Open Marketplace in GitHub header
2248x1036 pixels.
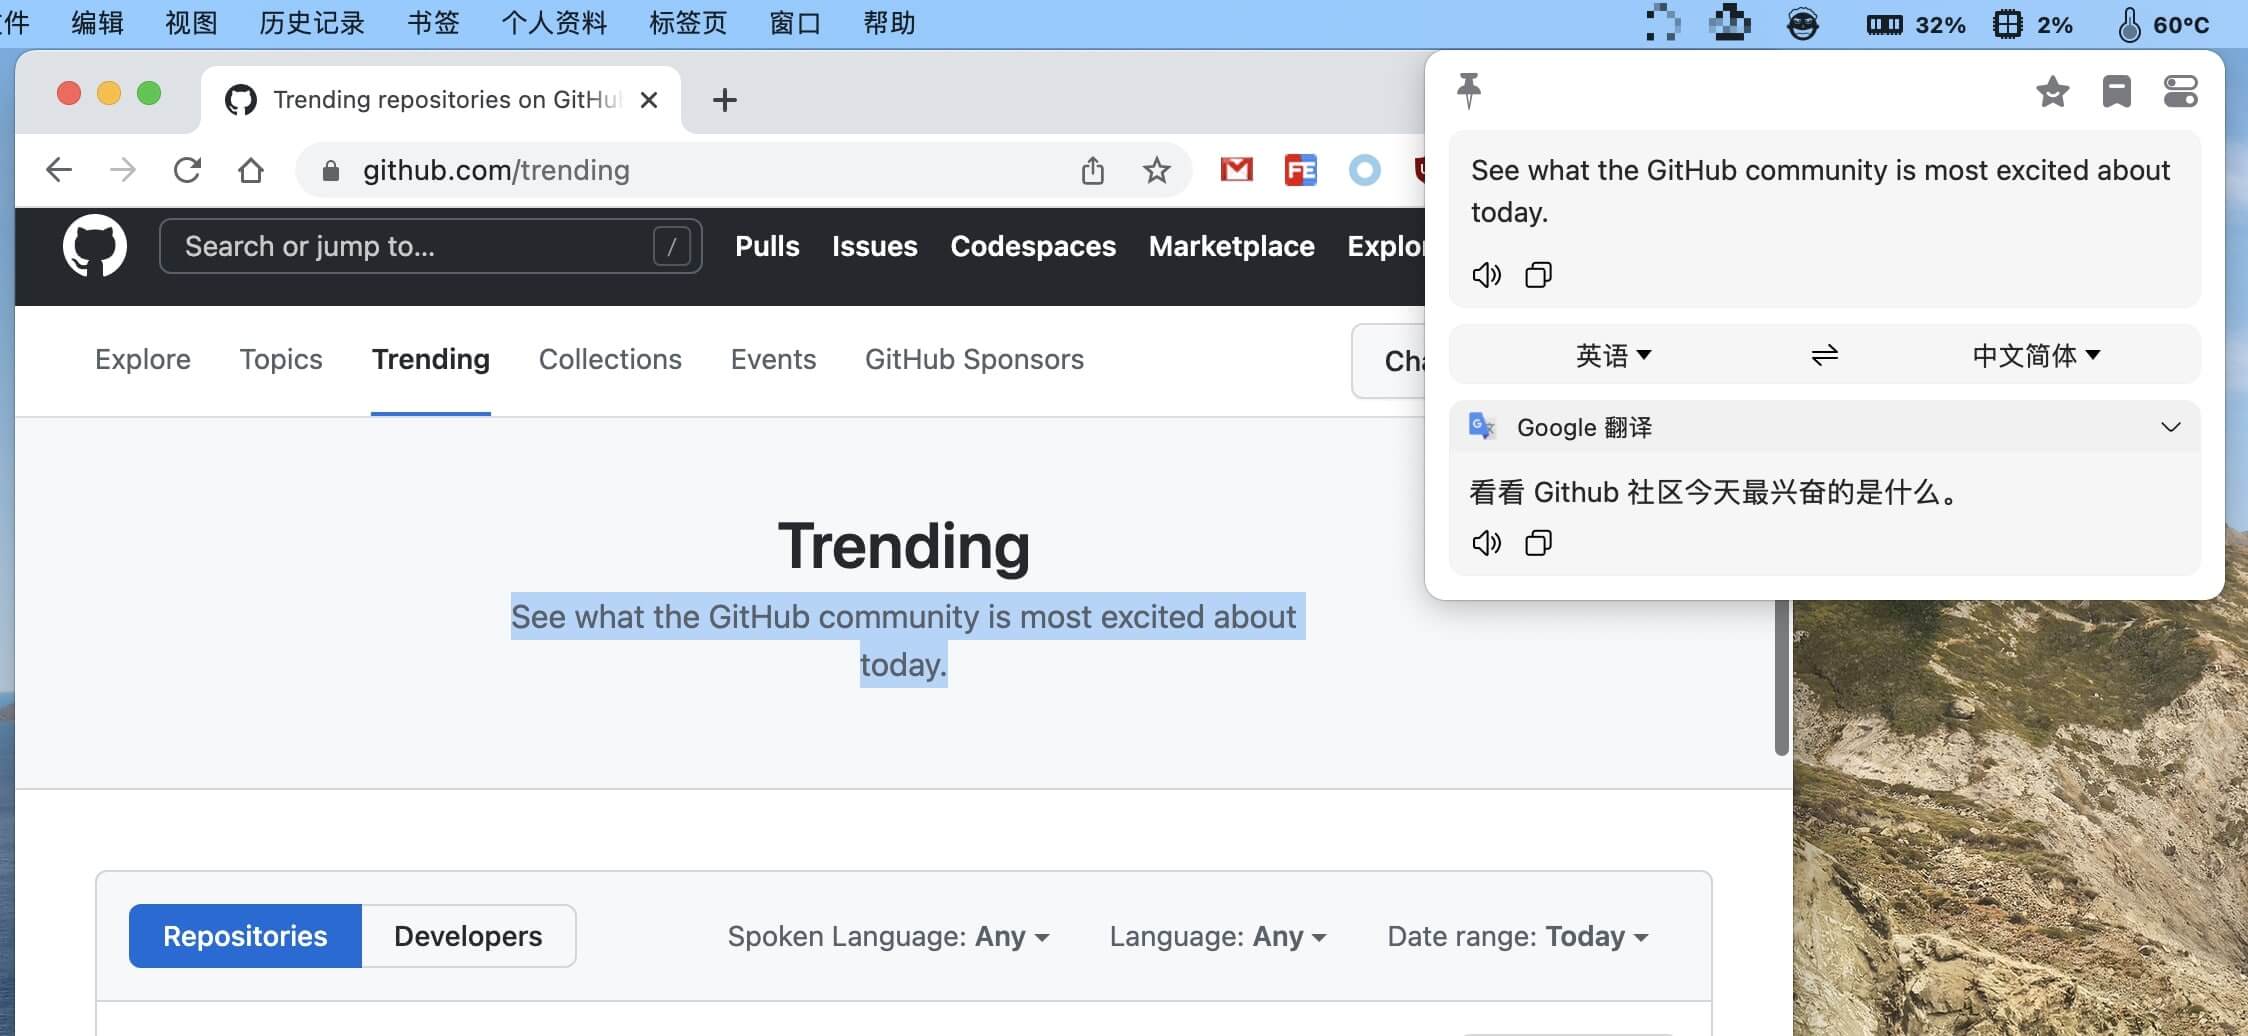(x=1231, y=247)
